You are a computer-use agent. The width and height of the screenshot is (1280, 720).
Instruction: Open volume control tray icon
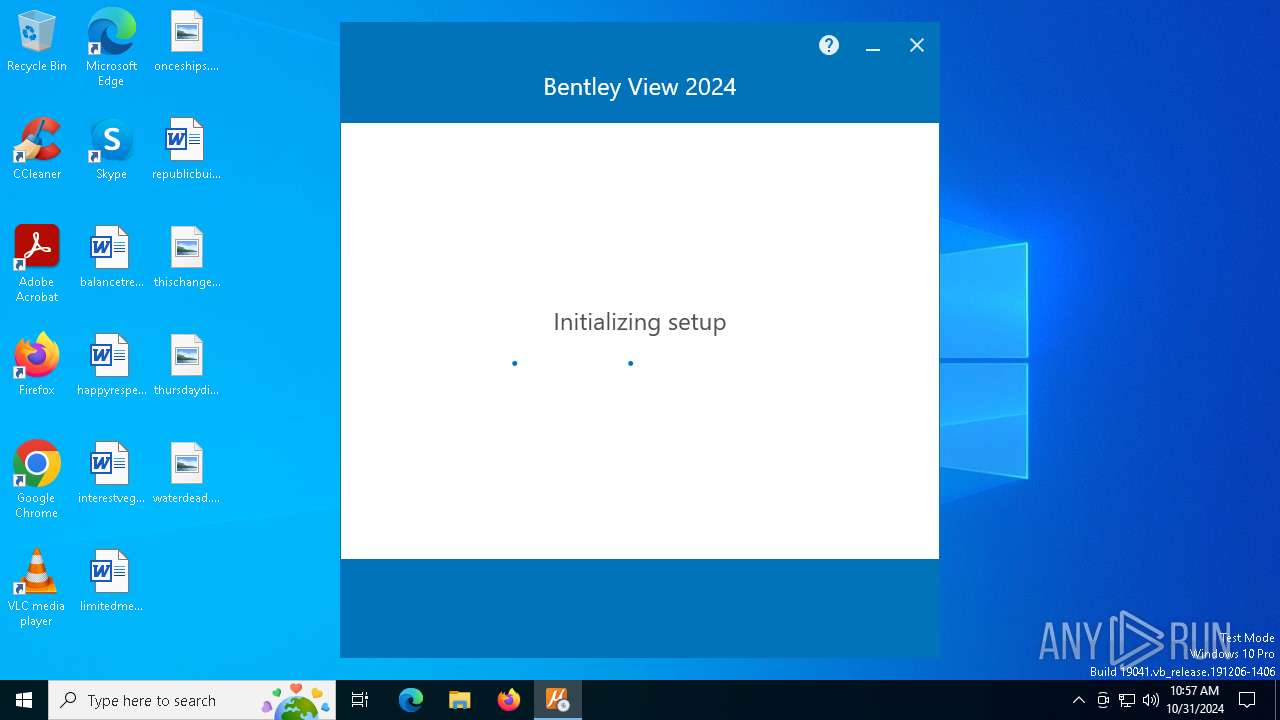[1151, 700]
